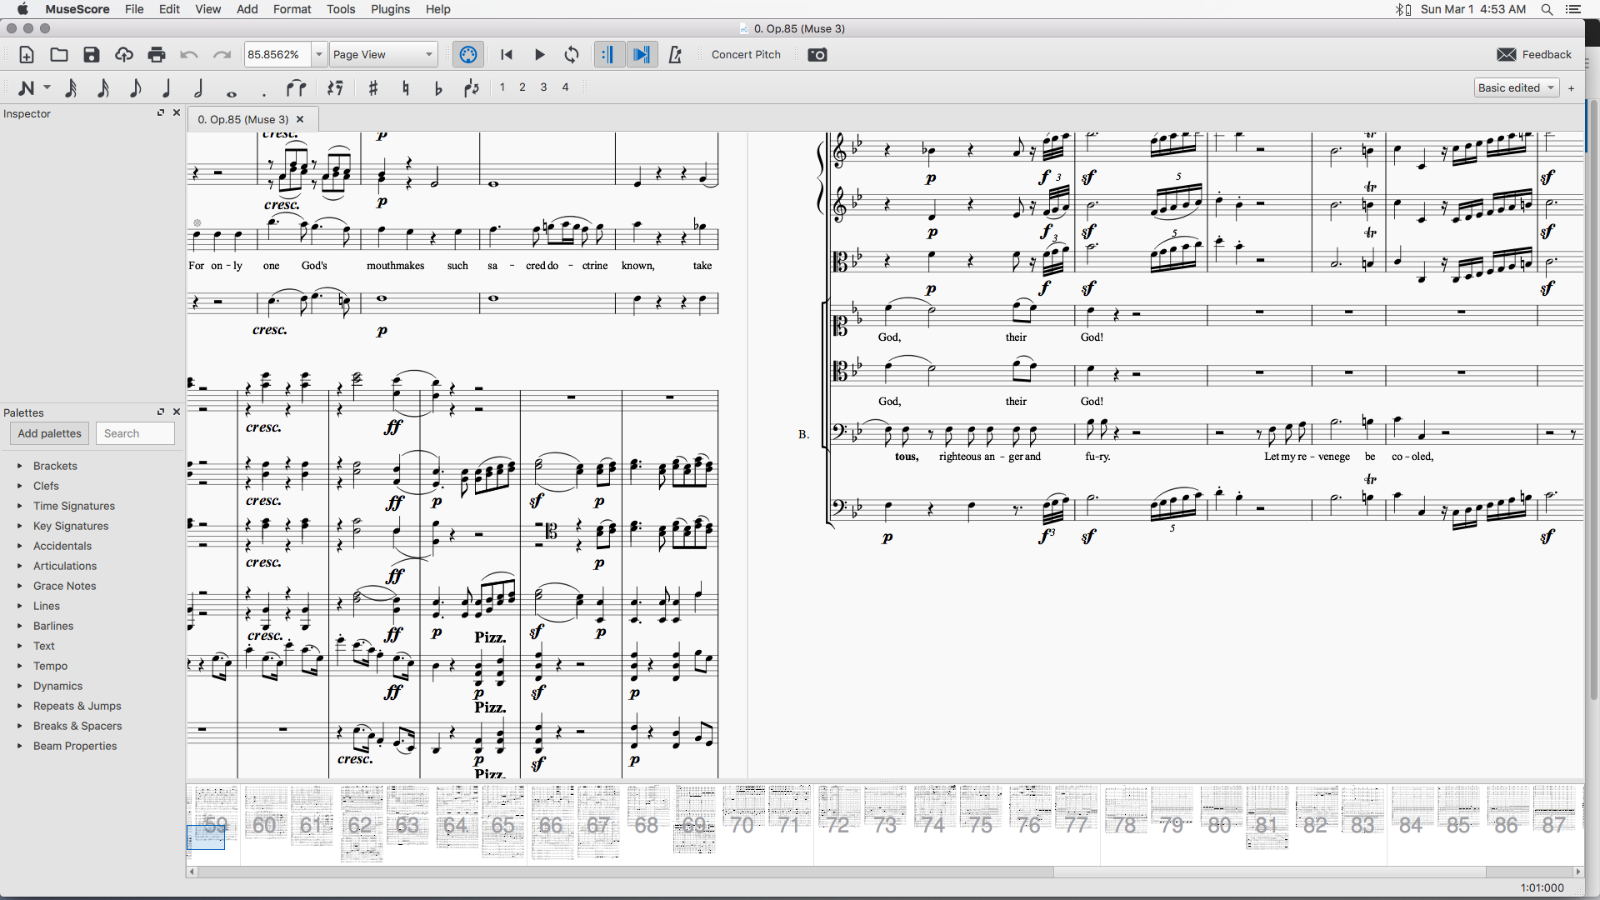Open Feedback link
The height and width of the screenshot is (900, 1600).
1534,55
